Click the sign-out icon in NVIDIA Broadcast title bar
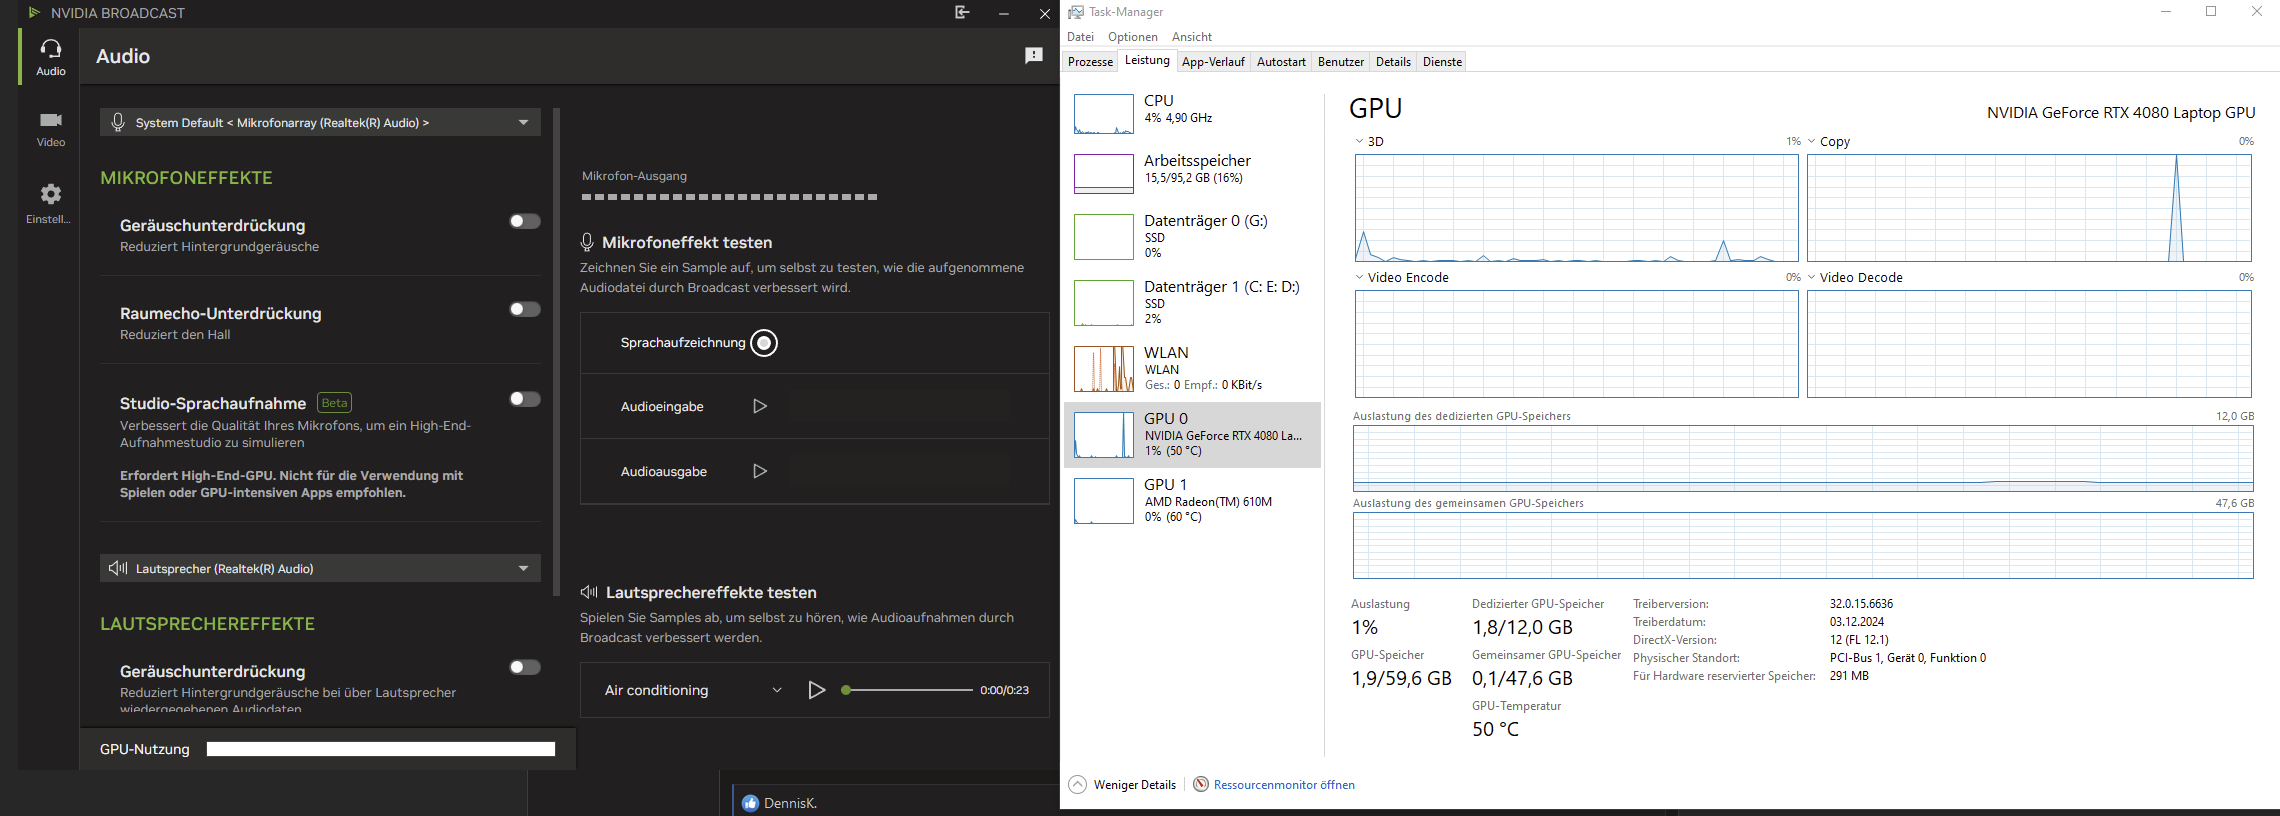The height and width of the screenshot is (816, 2280). point(962,13)
